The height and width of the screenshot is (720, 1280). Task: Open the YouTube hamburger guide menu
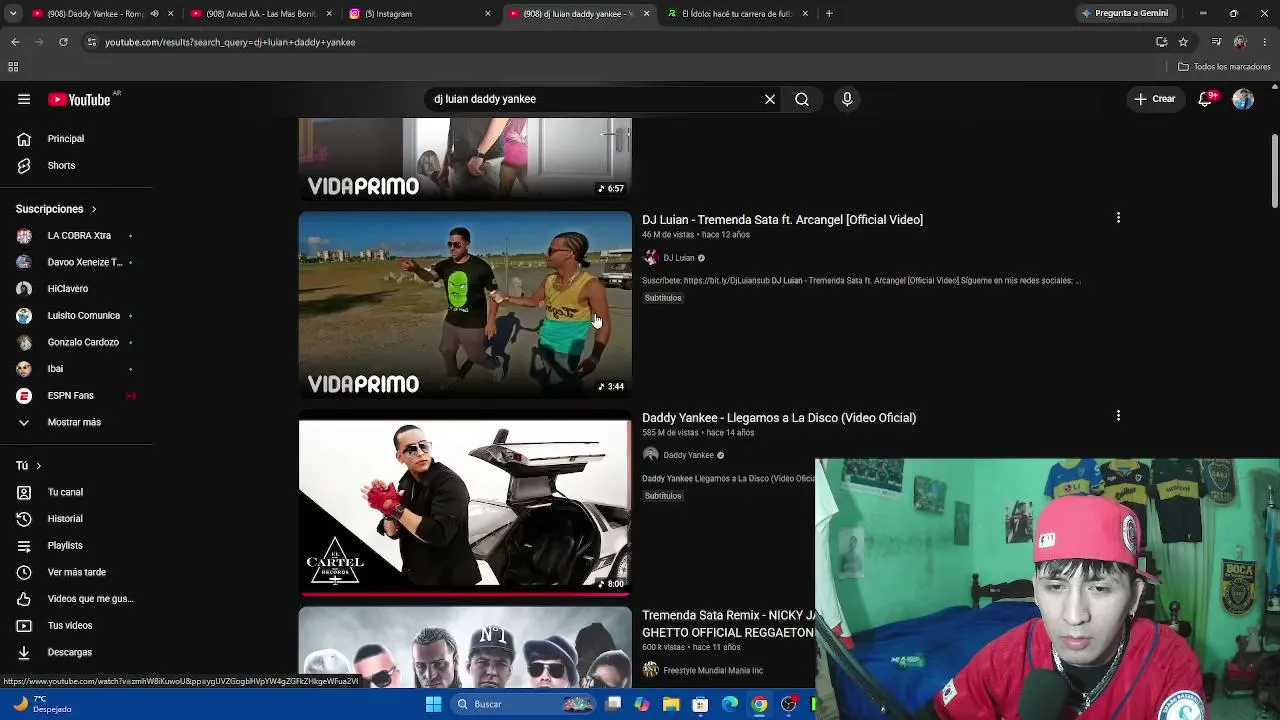[x=24, y=99]
